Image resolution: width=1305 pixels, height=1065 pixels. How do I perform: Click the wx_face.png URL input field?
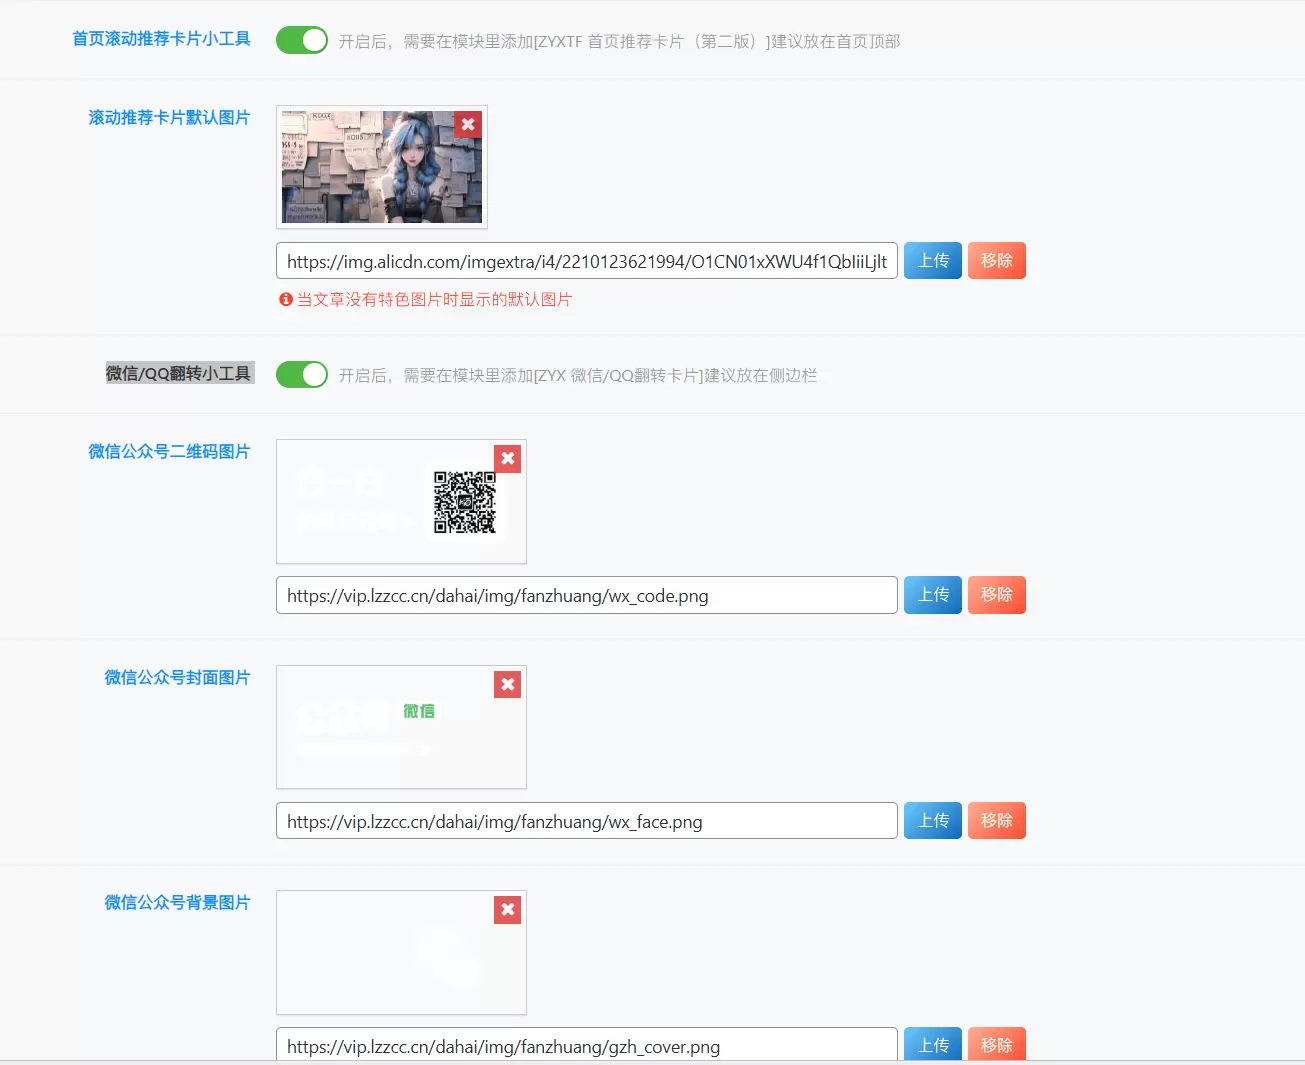pos(587,821)
